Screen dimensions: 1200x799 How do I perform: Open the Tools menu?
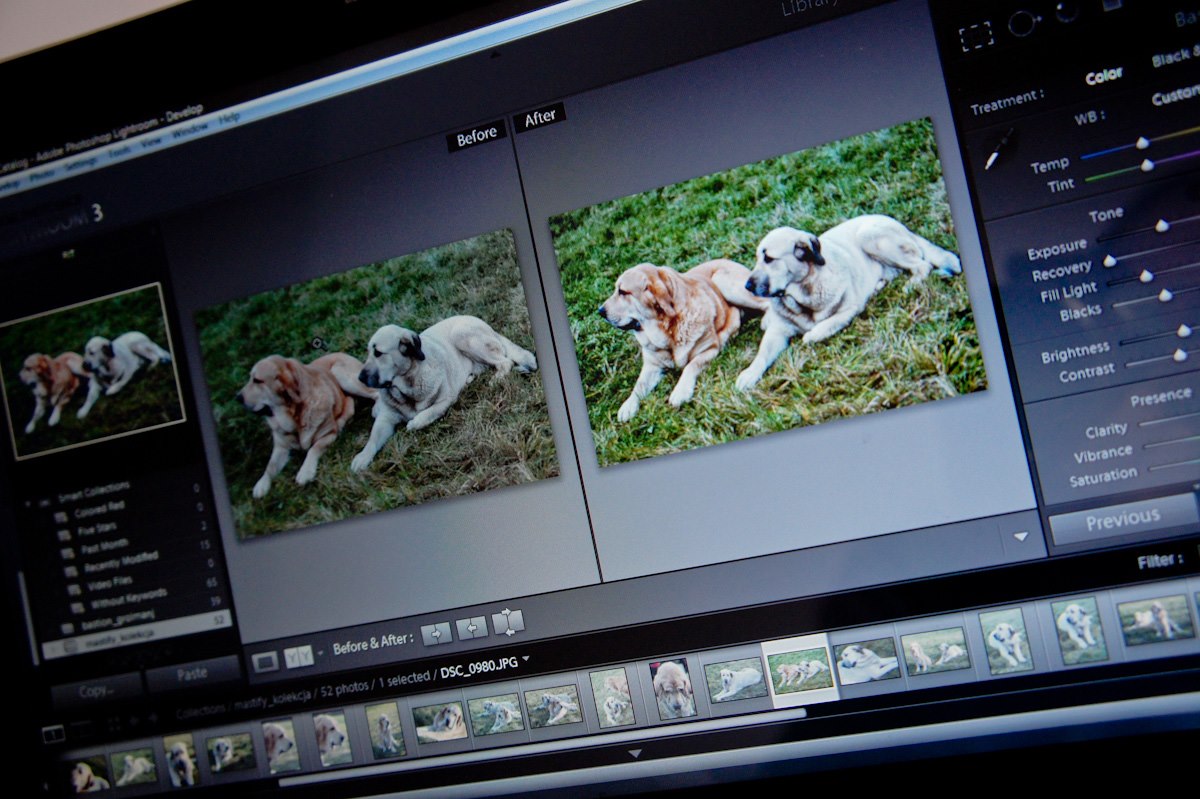[x=119, y=153]
